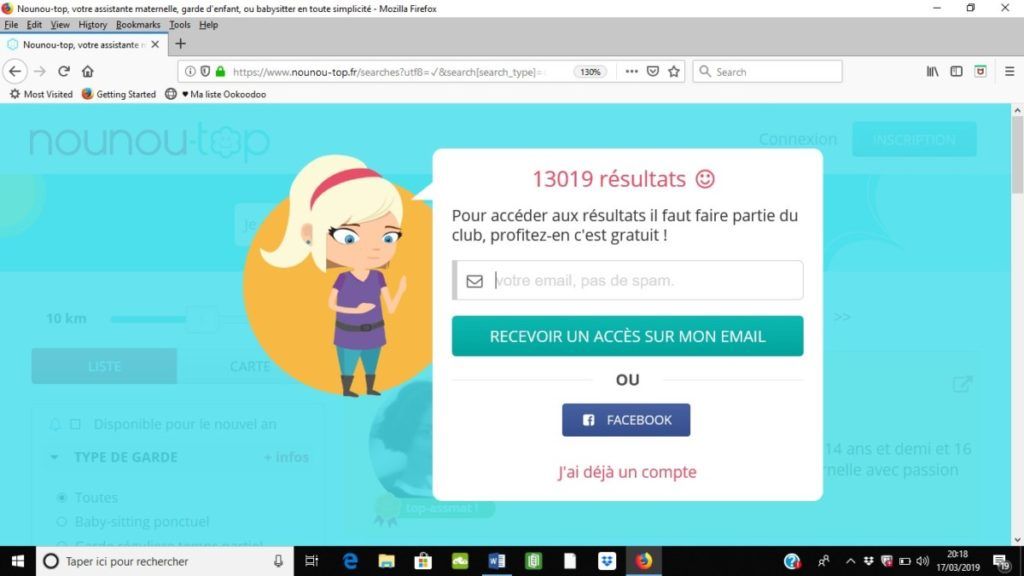Open the Windows Start menu

pyautogui.click(x=18, y=561)
